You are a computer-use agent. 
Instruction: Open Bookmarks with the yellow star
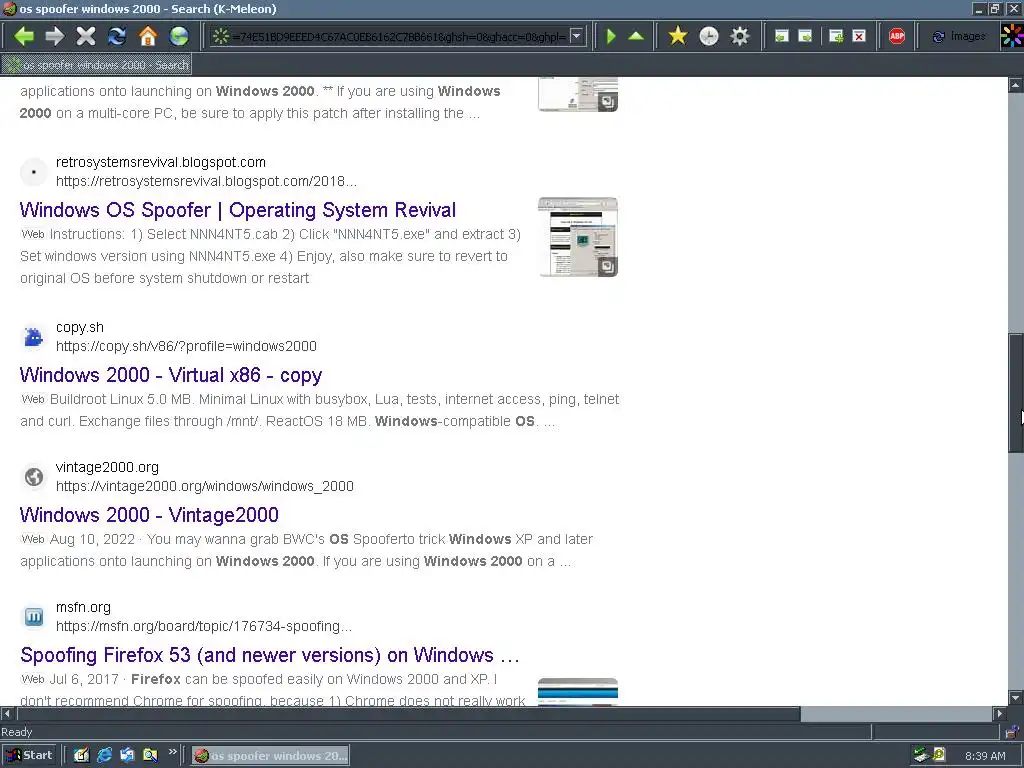pyautogui.click(x=678, y=36)
